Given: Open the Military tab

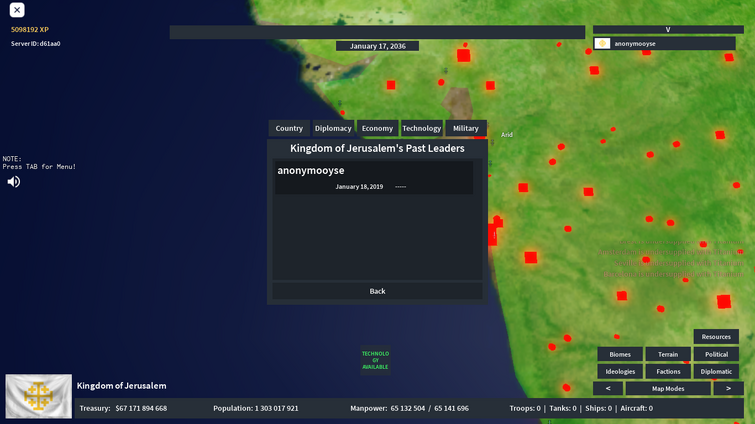Looking at the screenshot, I should point(466,128).
